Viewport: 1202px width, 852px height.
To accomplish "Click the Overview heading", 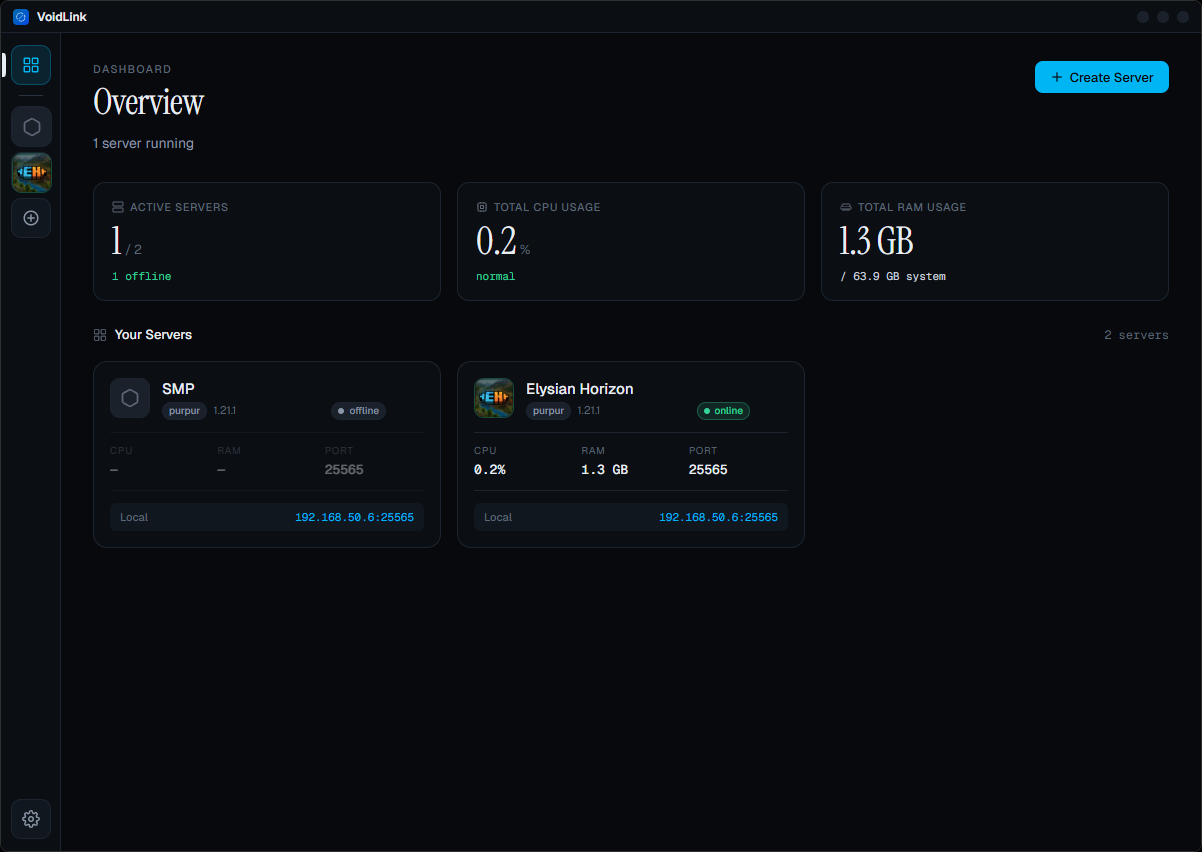I will point(148,102).
